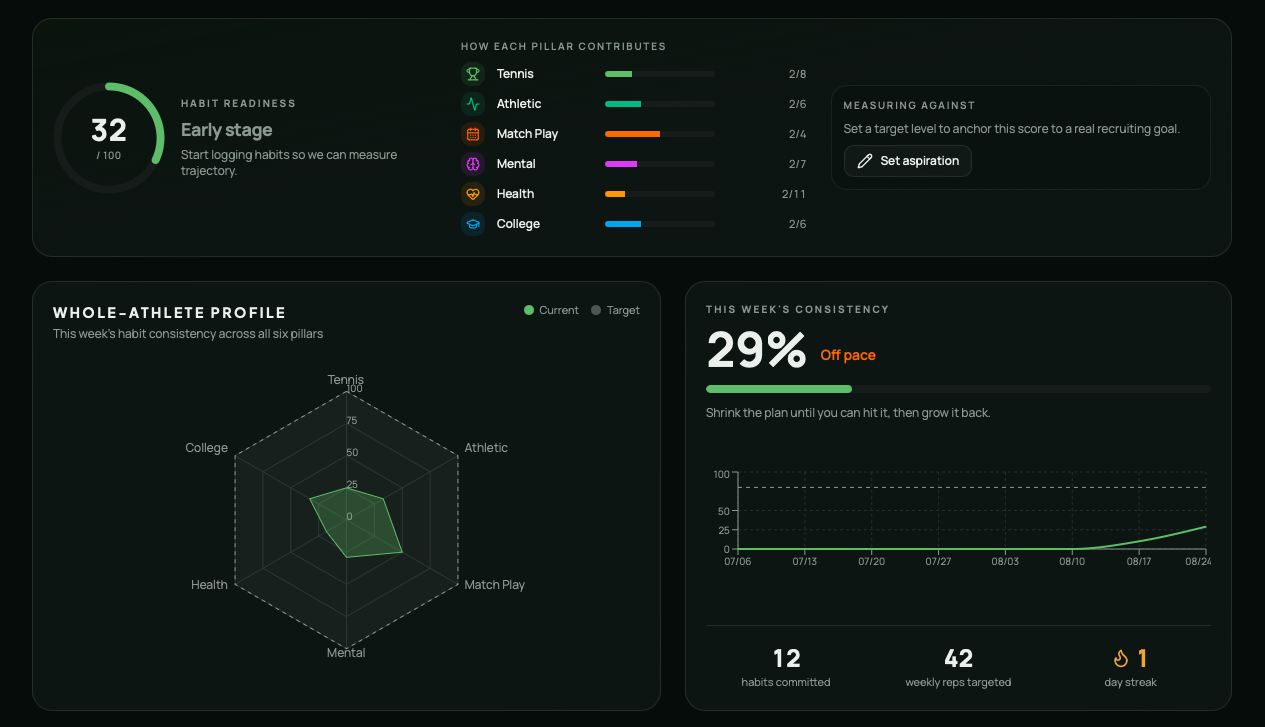Click the 2/11 Health score value
1265x727 pixels.
(x=794, y=194)
